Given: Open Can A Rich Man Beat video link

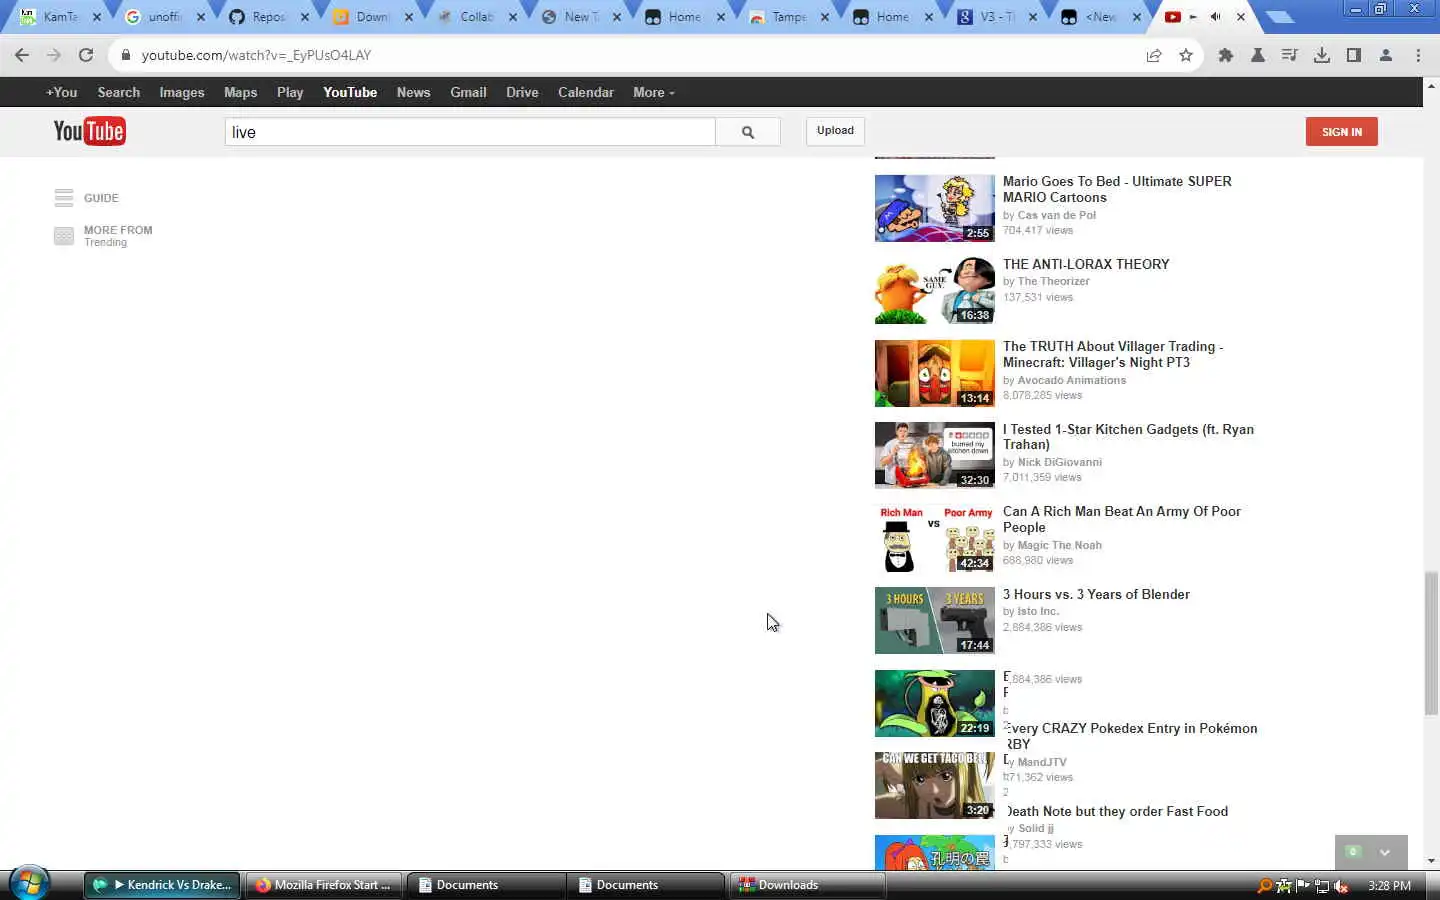Looking at the screenshot, I should tap(1122, 519).
